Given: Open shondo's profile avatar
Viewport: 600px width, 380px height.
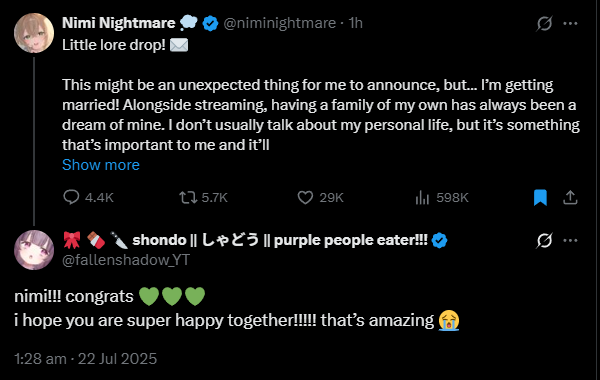Looking at the screenshot, I should pyautogui.click(x=34, y=250).
